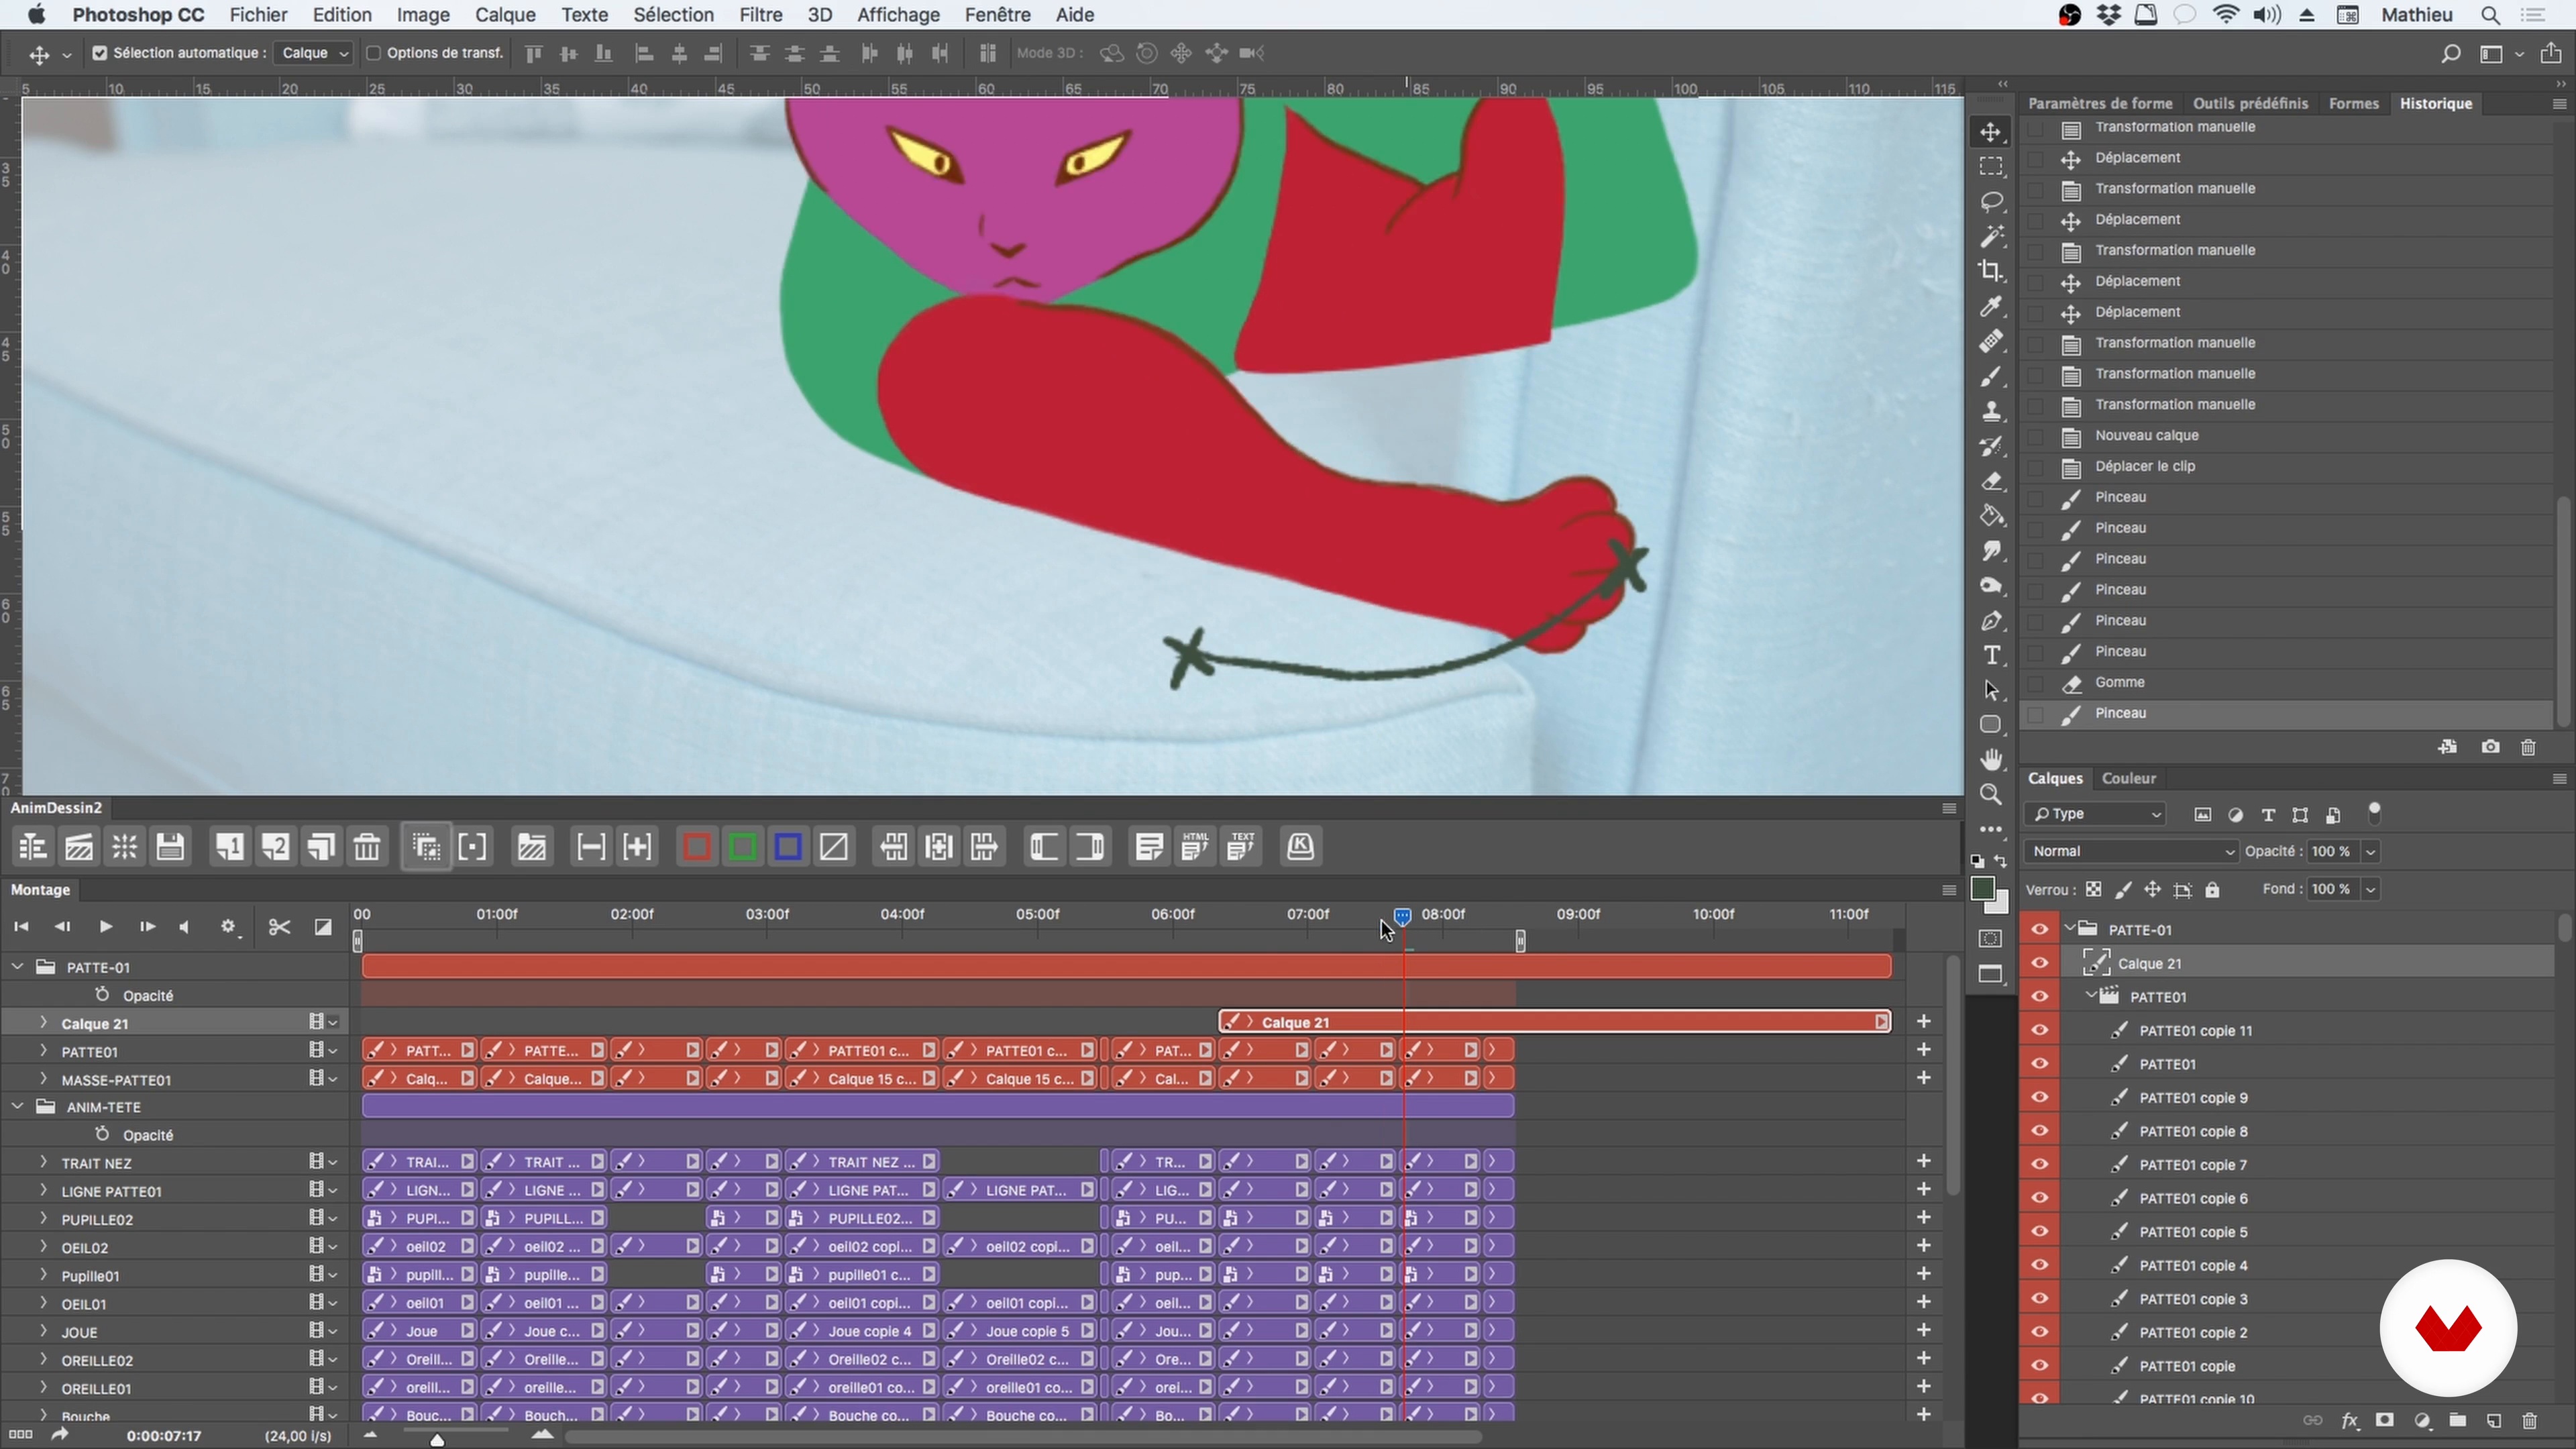Create a new layer from Layers panel footer
2576x1449 pixels.
pyautogui.click(x=2494, y=1421)
